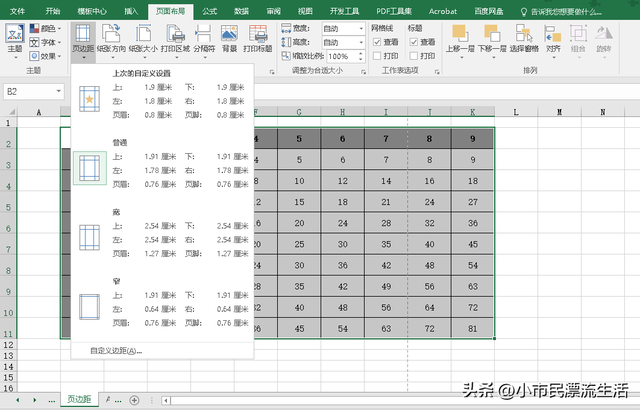Add a new sheet with plus button
The width and height of the screenshot is (640, 410).
pyautogui.click(x=135, y=399)
